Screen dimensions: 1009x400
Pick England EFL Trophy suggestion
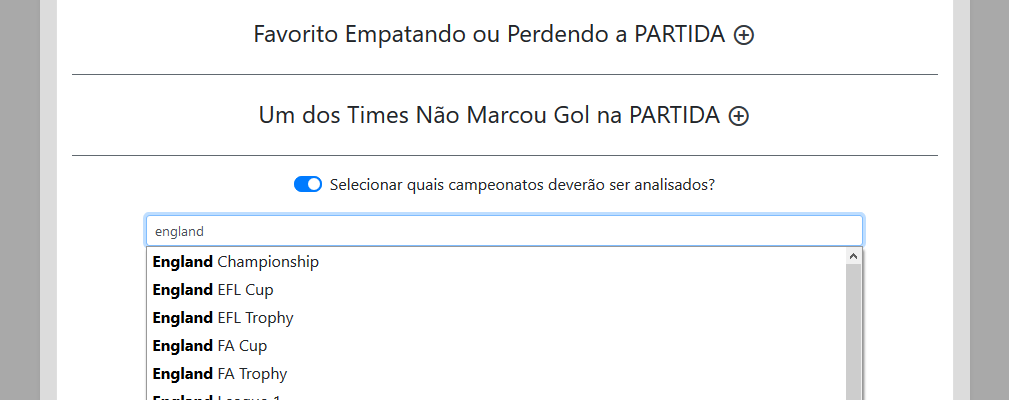(x=223, y=318)
